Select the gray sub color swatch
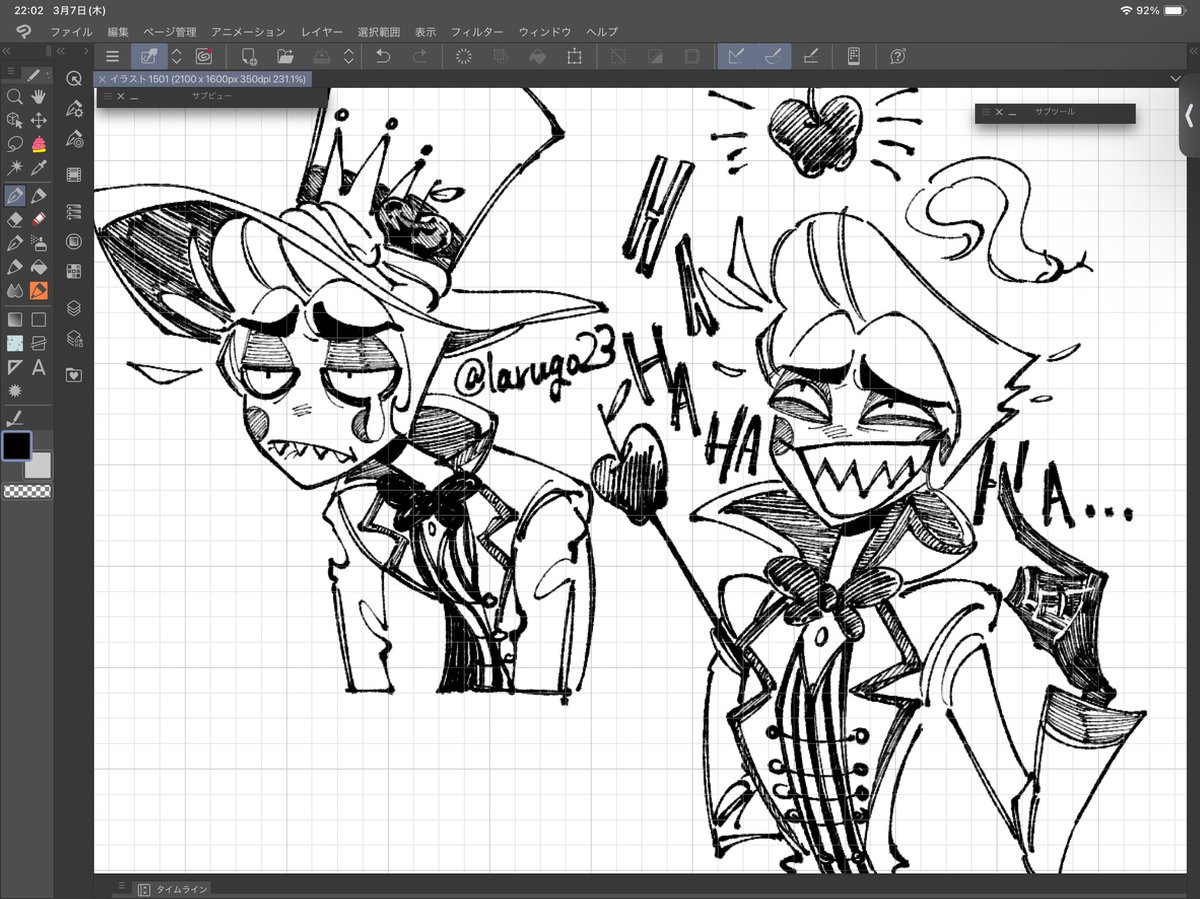Viewport: 1200px width, 899px height. tap(38, 465)
